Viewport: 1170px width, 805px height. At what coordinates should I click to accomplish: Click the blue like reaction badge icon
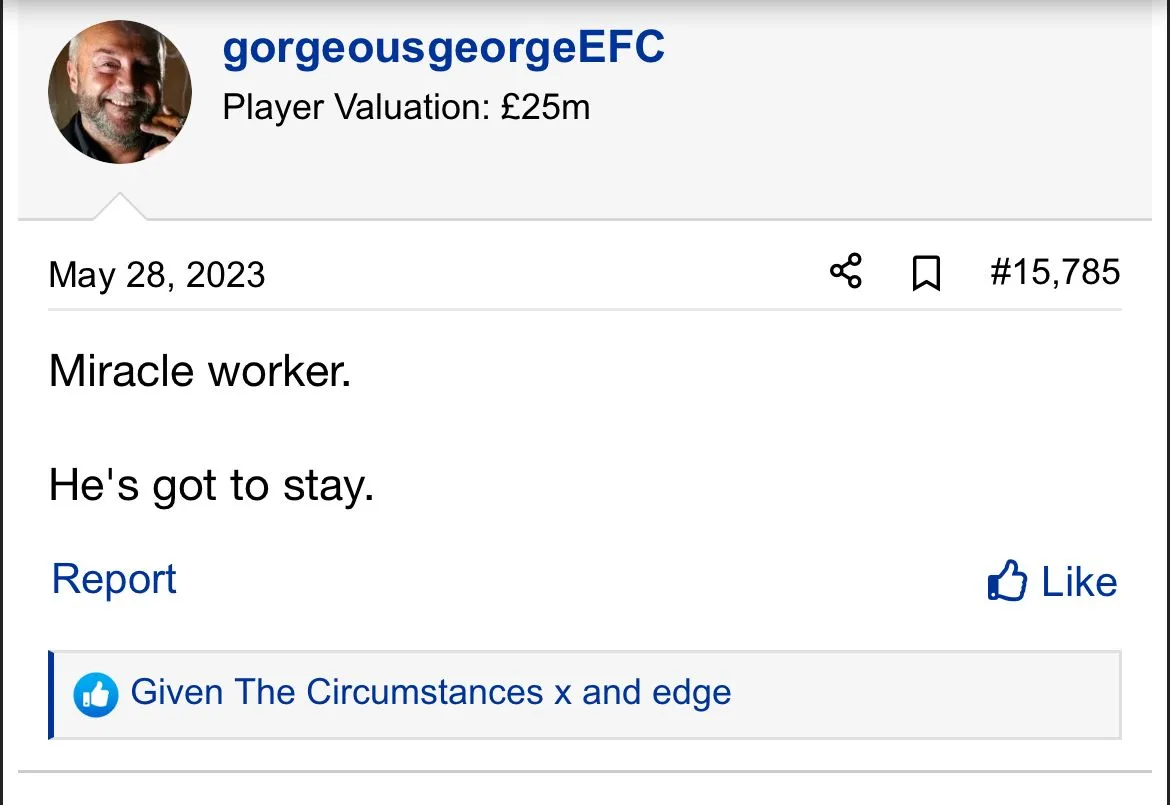pyautogui.click(x=96, y=694)
